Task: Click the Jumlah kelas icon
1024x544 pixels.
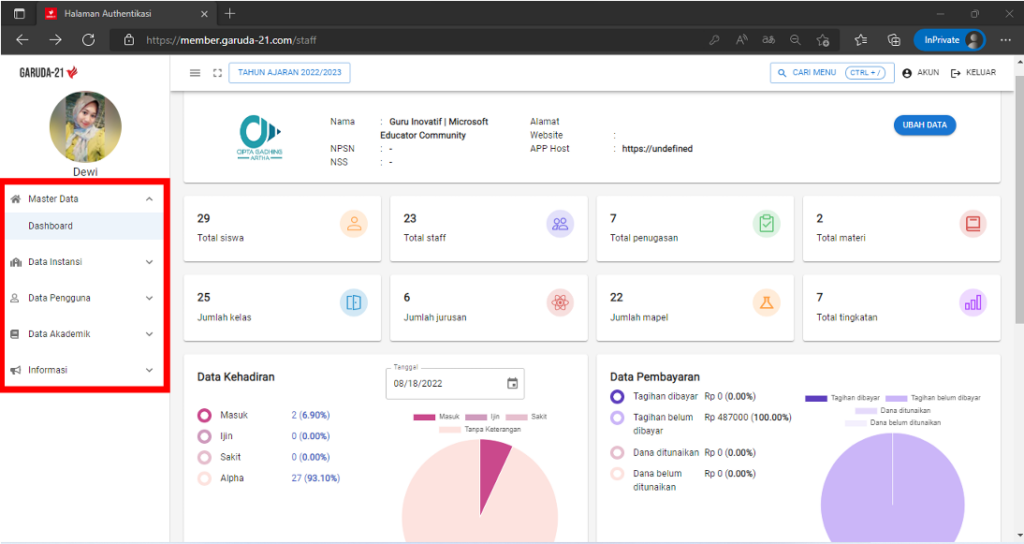Action: pyautogui.click(x=353, y=302)
